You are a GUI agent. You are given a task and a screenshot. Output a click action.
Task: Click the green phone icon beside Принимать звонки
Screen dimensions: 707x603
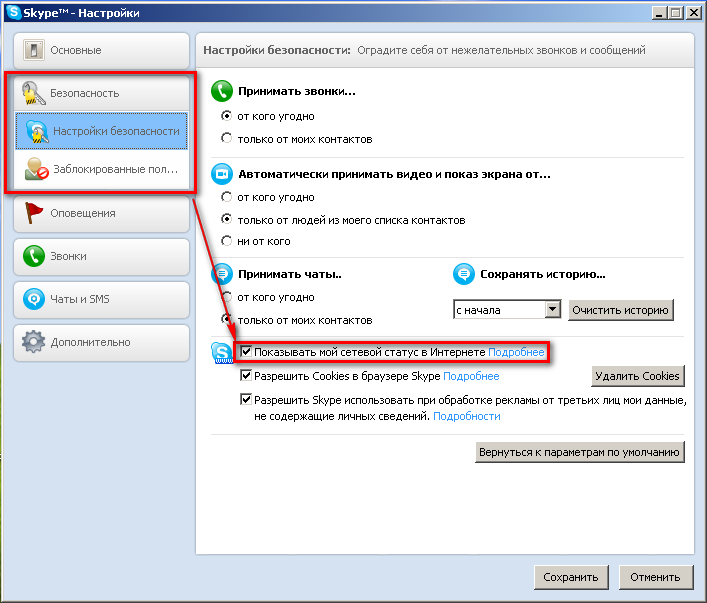222,91
